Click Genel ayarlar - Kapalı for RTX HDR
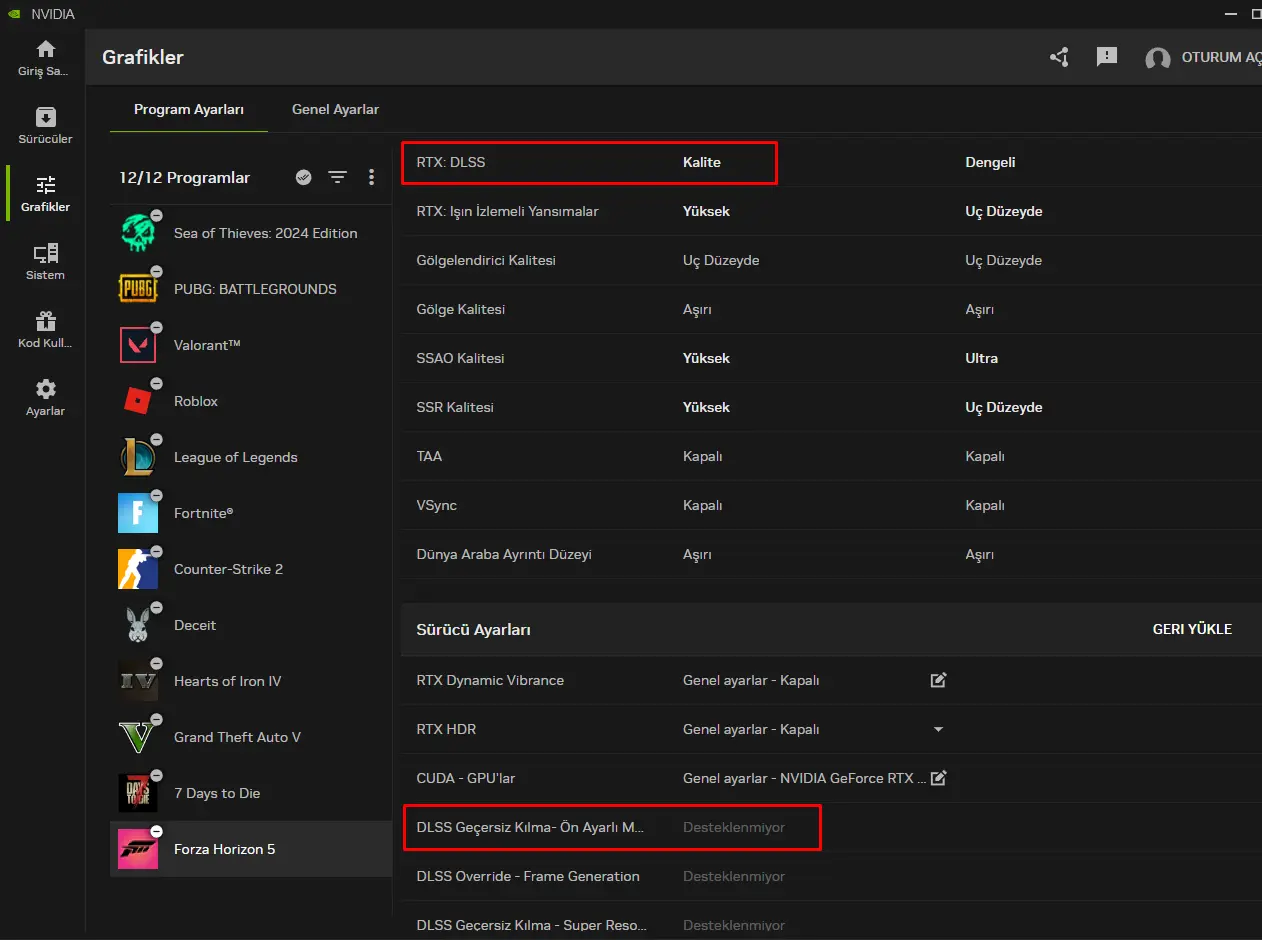 click(751, 729)
